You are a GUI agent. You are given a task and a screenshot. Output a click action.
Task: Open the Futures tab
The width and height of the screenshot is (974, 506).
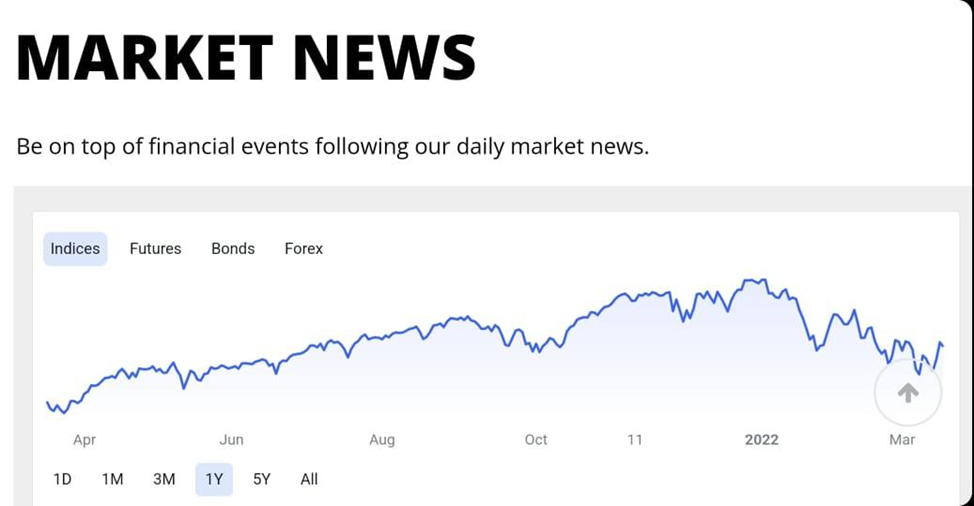pos(155,248)
